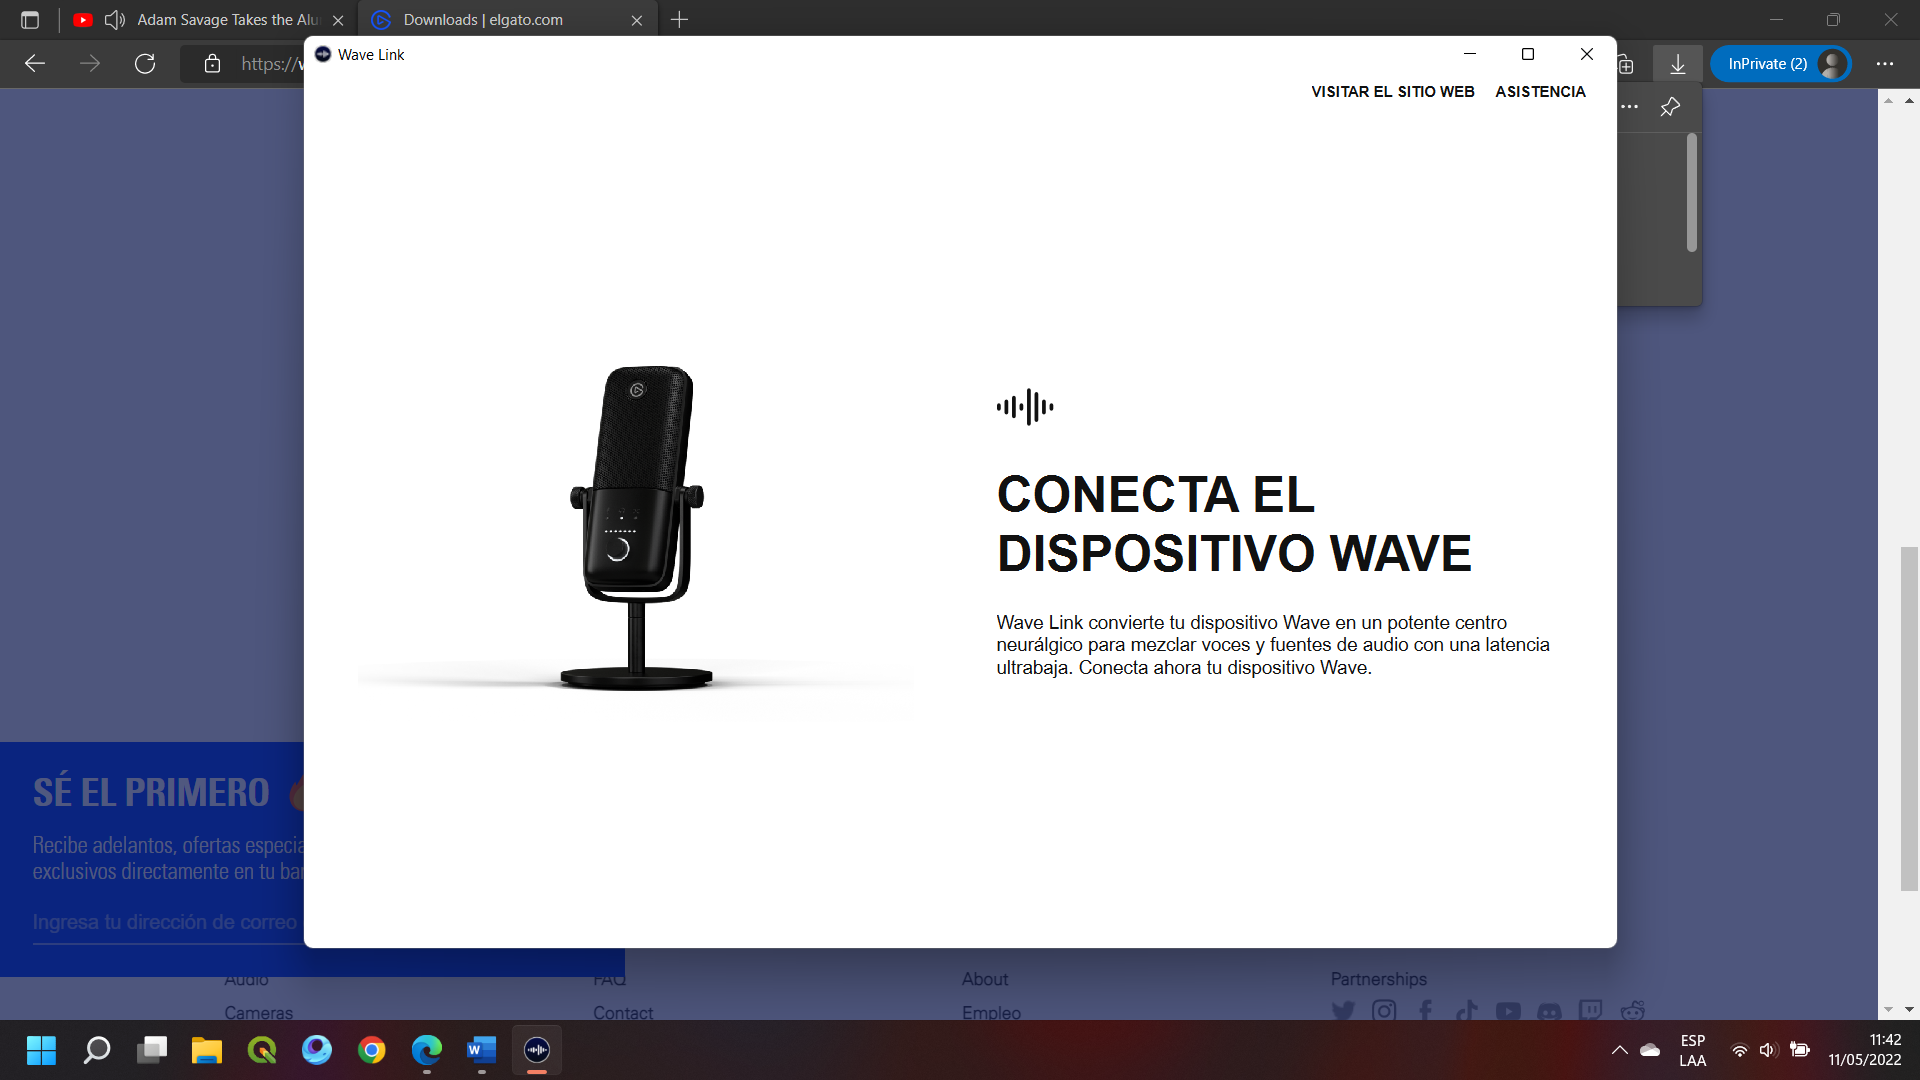Open File Explorer from taskbar
Viewport: 1920px width, 1080px height.
coord(207,1049)
